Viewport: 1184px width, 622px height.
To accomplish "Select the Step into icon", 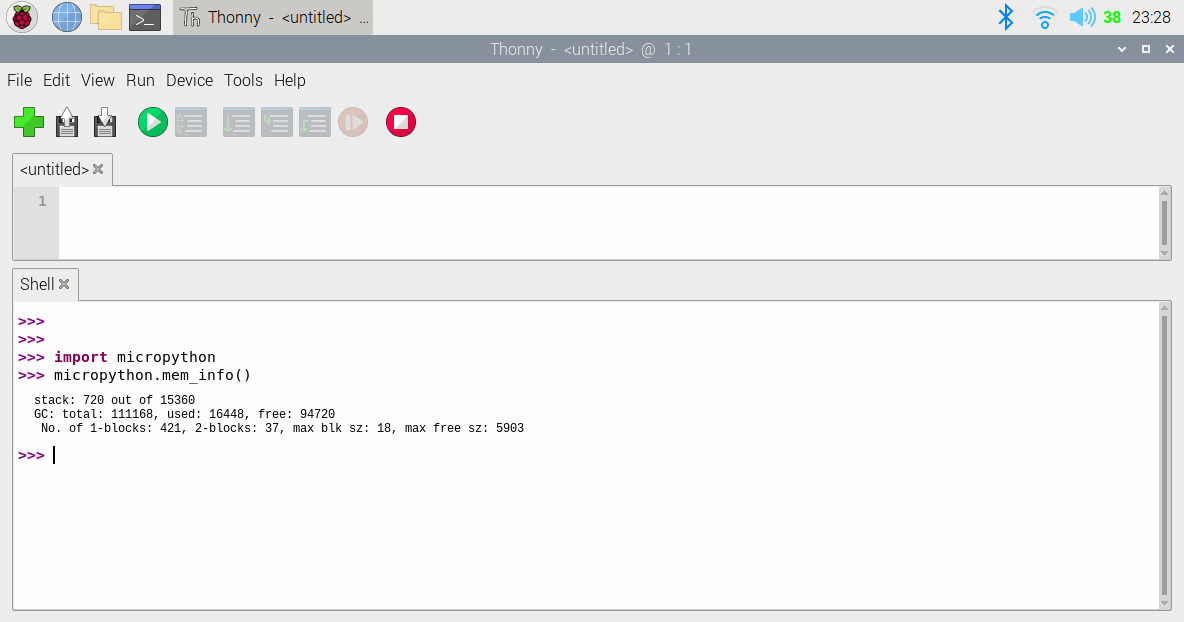I will point(277,122).
